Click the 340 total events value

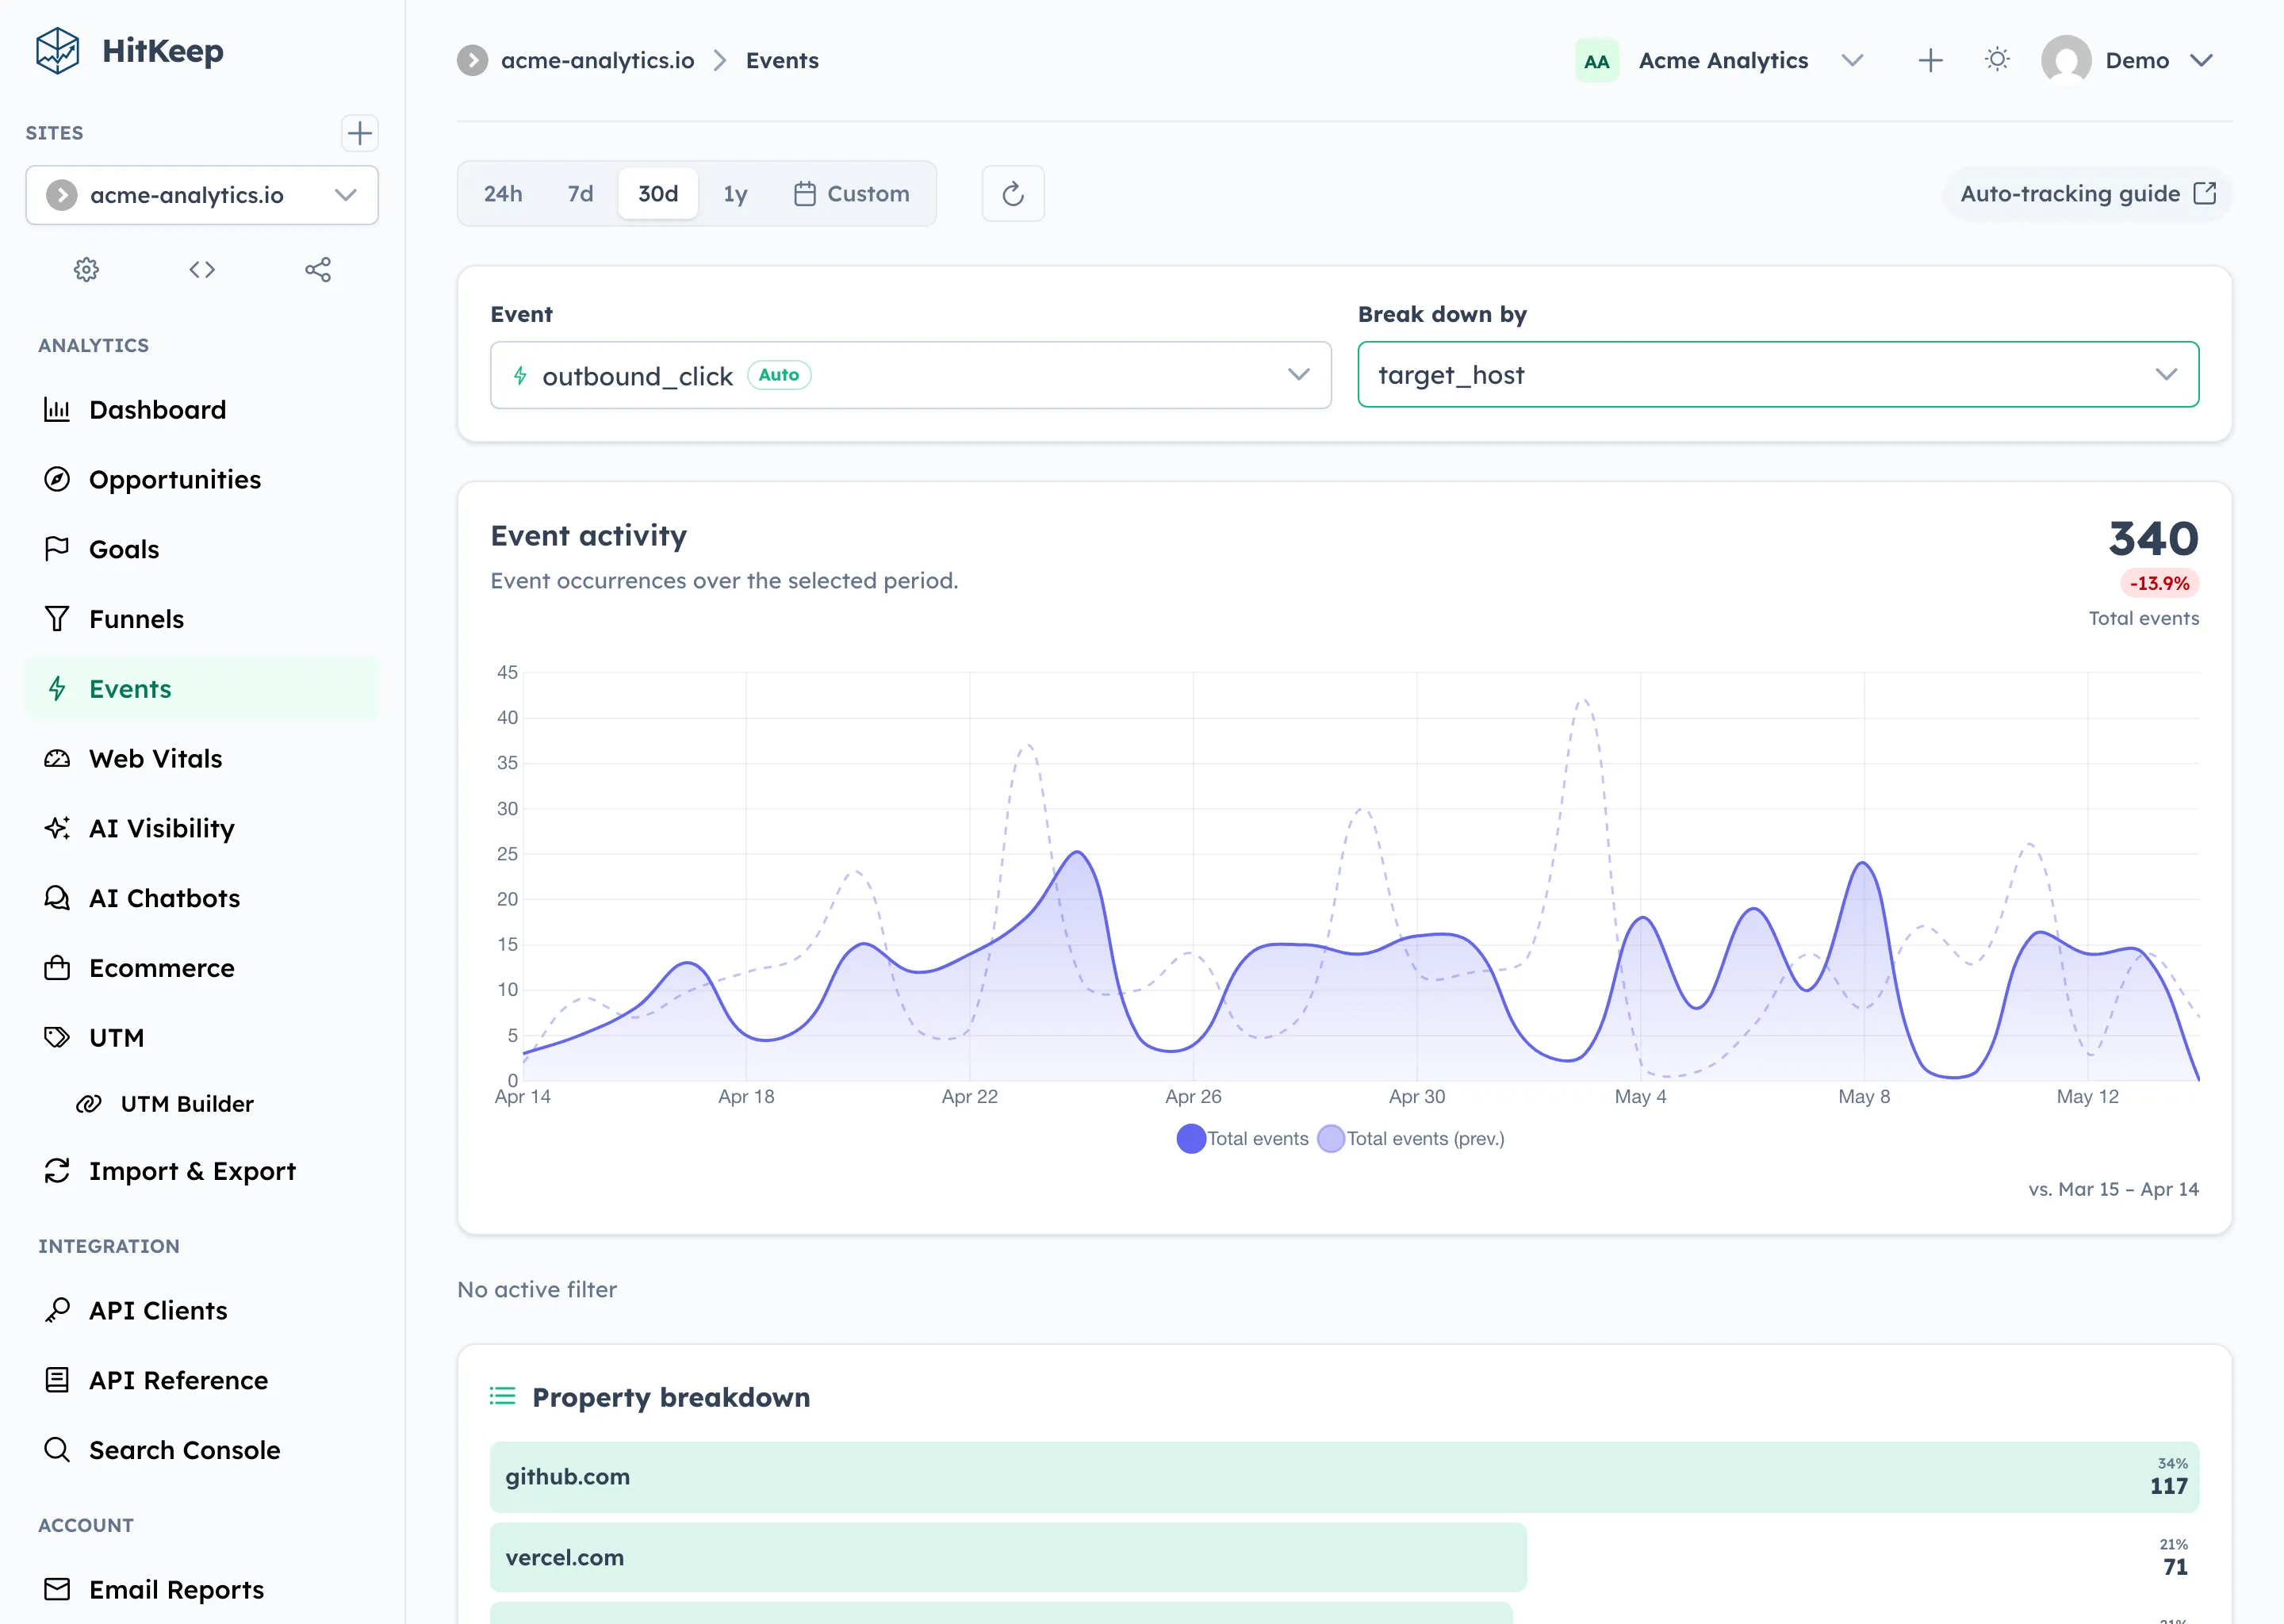[x=2153, y=538]
